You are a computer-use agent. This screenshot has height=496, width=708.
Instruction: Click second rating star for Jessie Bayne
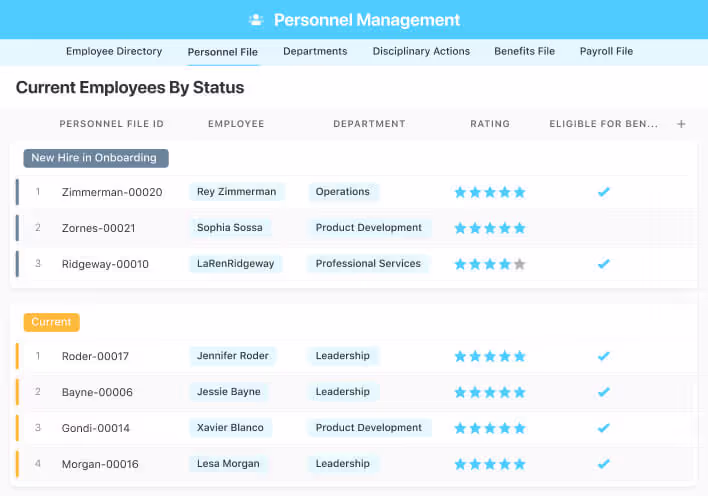click(475, 392)
